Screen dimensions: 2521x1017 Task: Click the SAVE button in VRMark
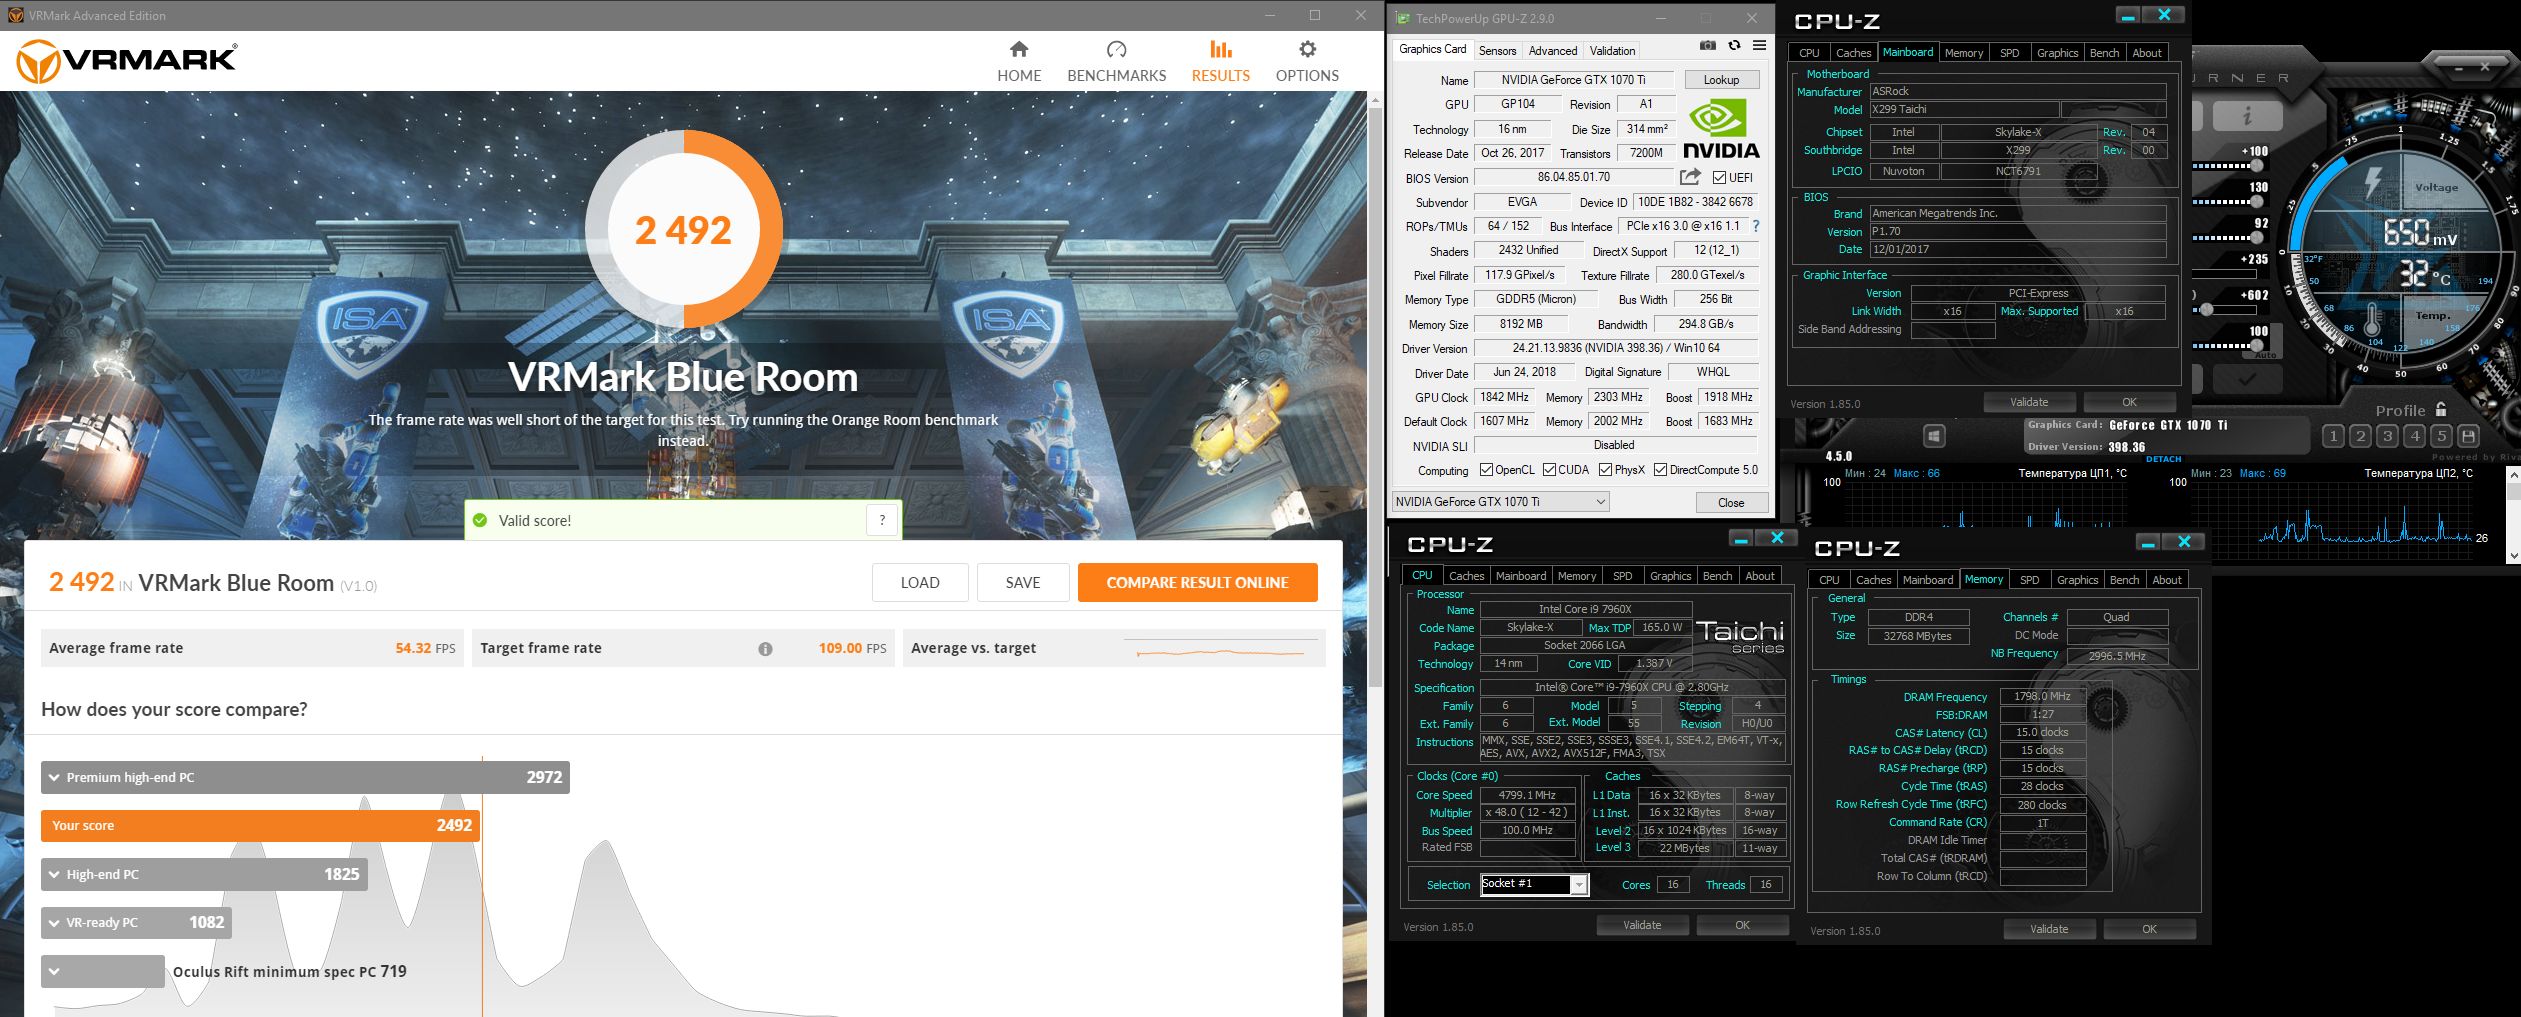[1022, 583]
